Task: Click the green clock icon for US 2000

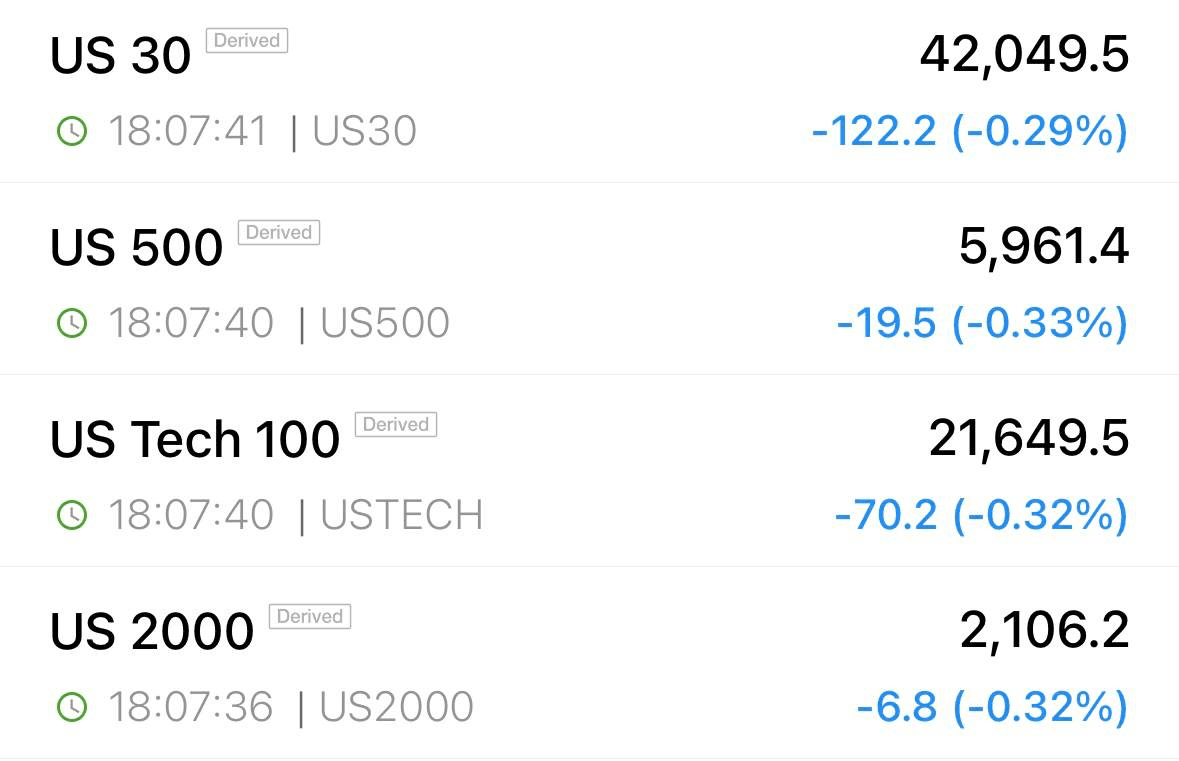Action: coord(72,708)
